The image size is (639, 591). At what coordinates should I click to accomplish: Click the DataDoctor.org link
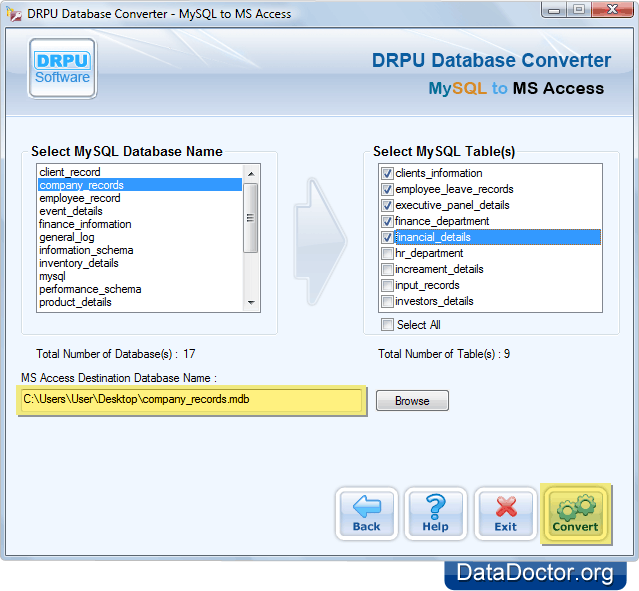tap(535, 572)
